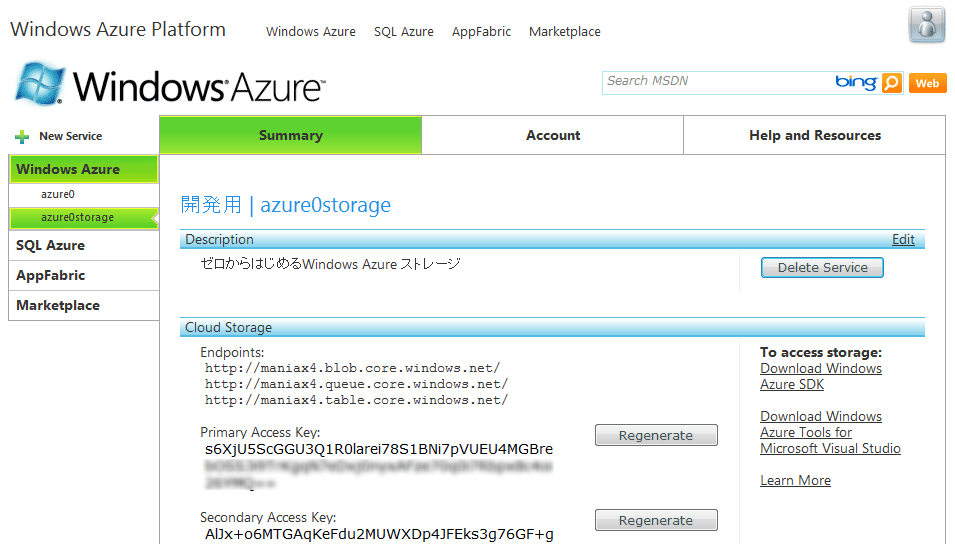955x544 pixels.
Task: Switch to the Summary tab
Action: pyautogui.click(x=291, y=135)
